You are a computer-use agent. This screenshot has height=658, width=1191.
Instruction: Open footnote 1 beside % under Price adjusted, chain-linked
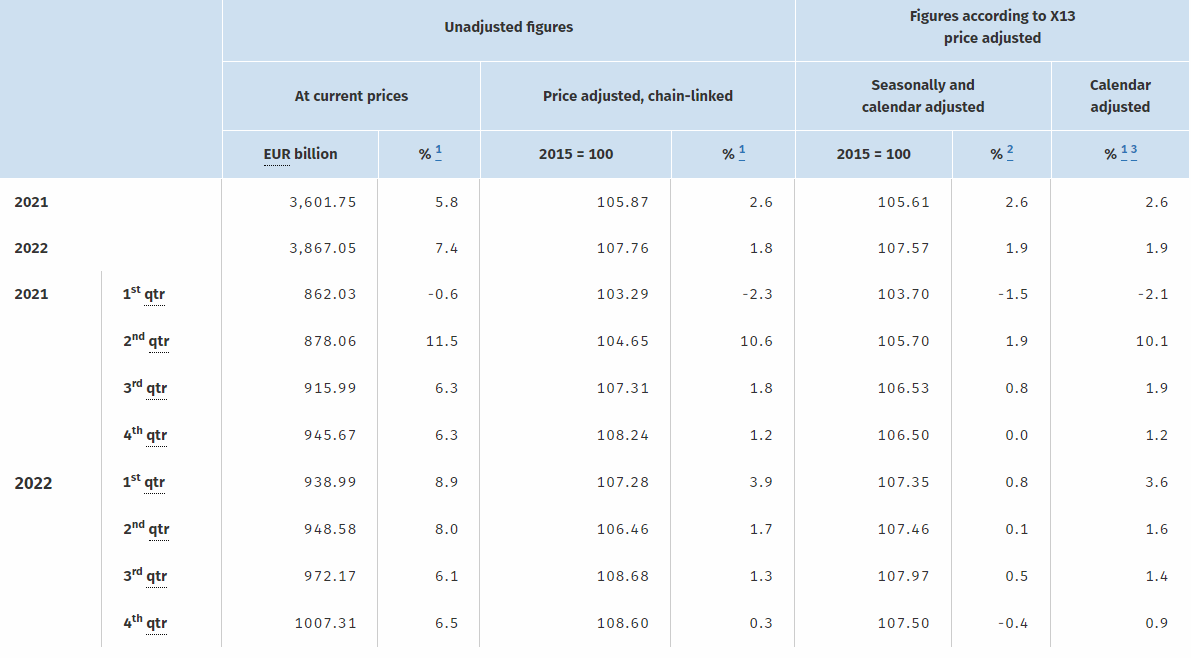tap(742, 153)
